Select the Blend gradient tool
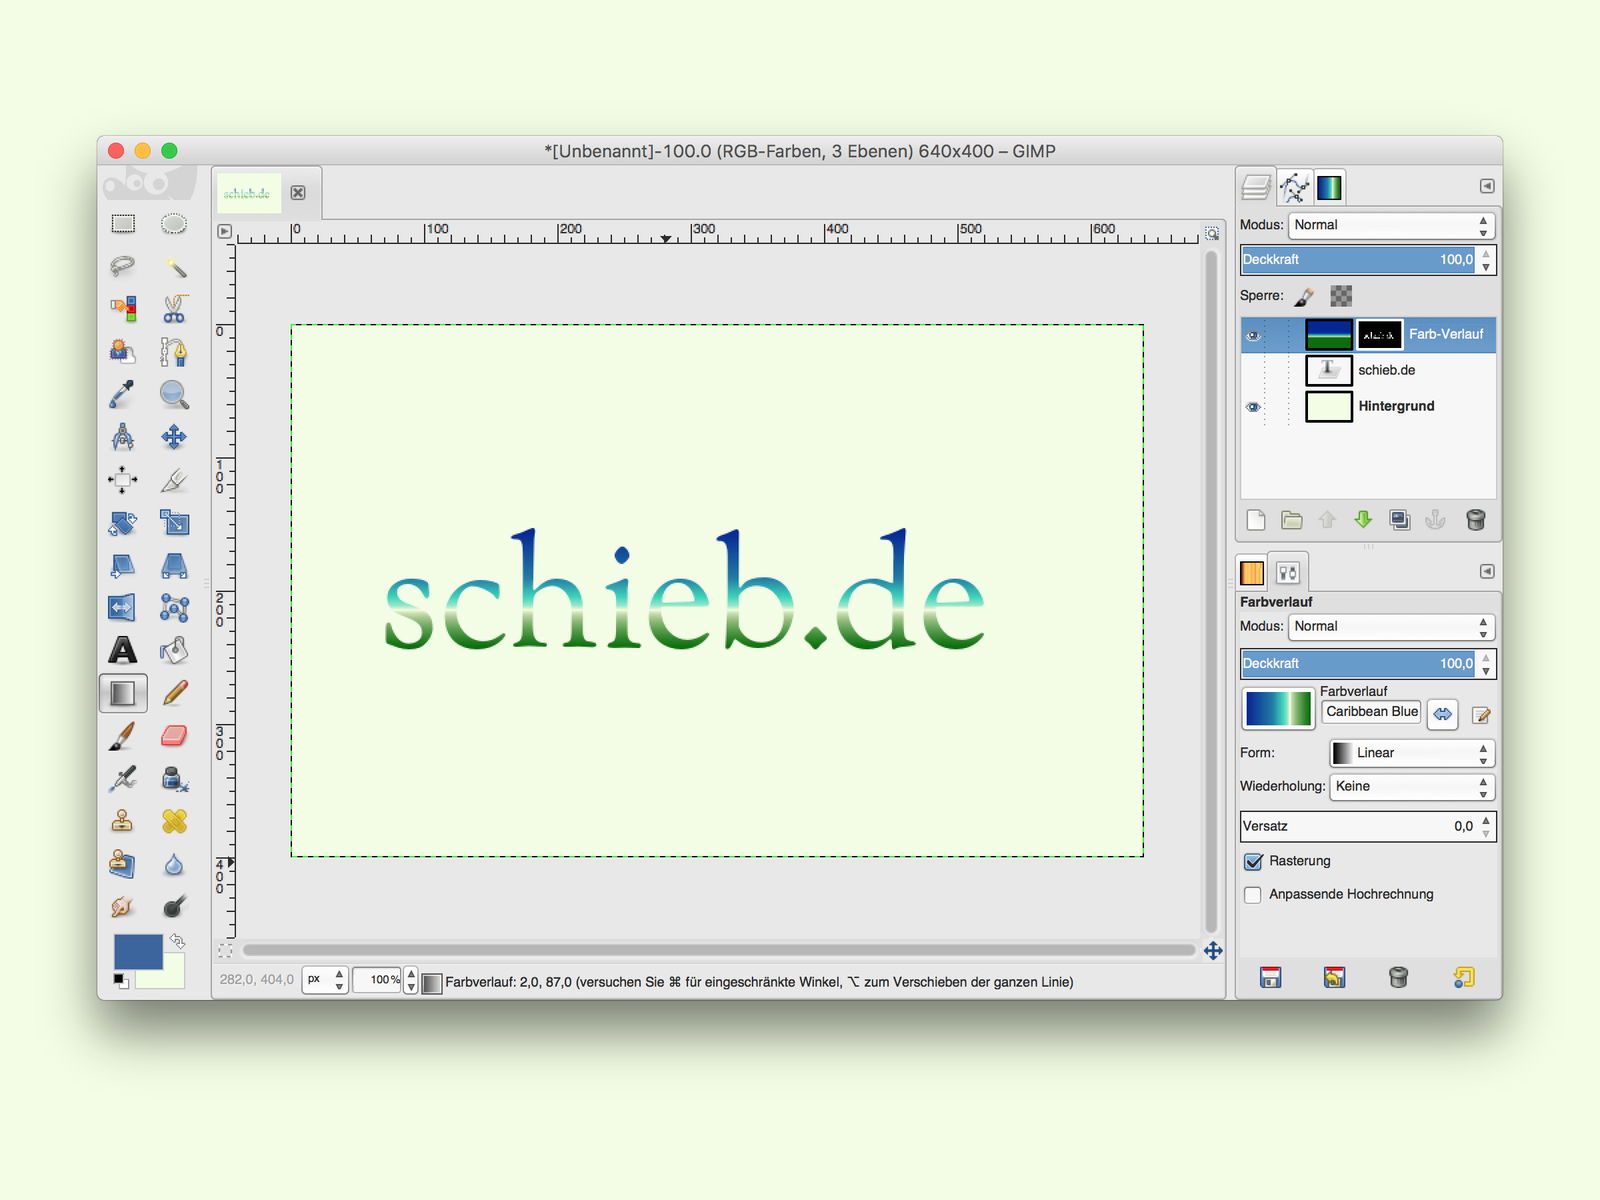The width and height of the screenshot is (1600, 1200). [x=123, y=693]
